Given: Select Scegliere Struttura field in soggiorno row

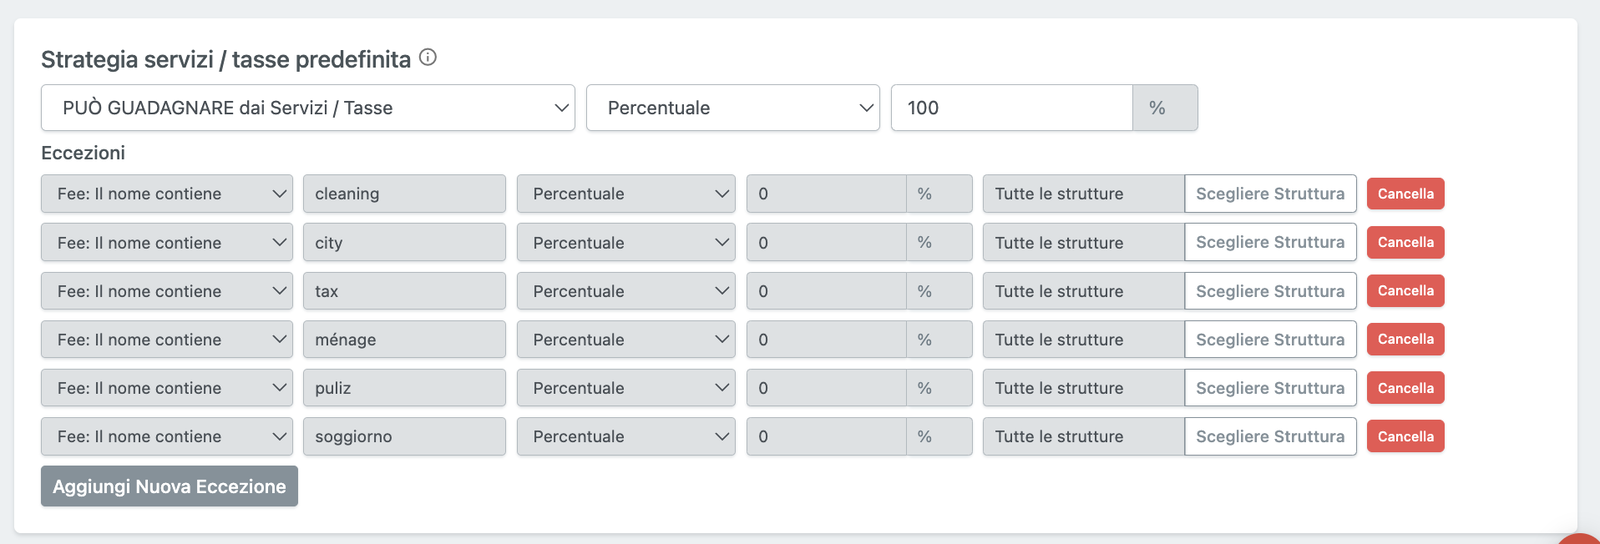Looking at the screenshot, I should tap(1270, 437).
